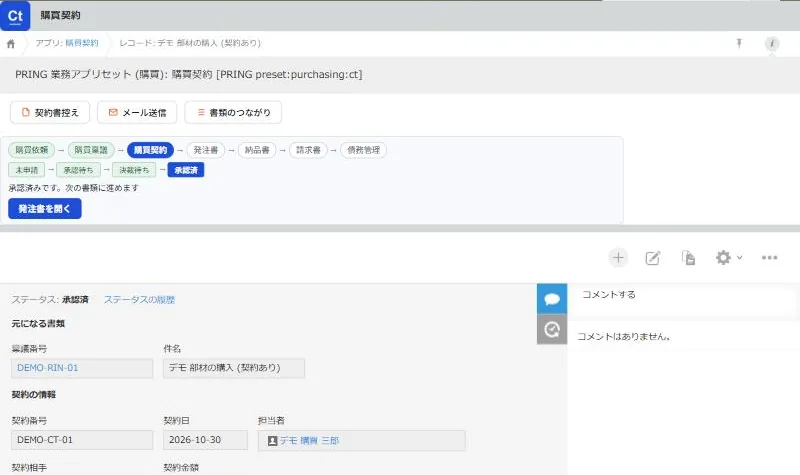Duplicate the record with copy icon

688,258
